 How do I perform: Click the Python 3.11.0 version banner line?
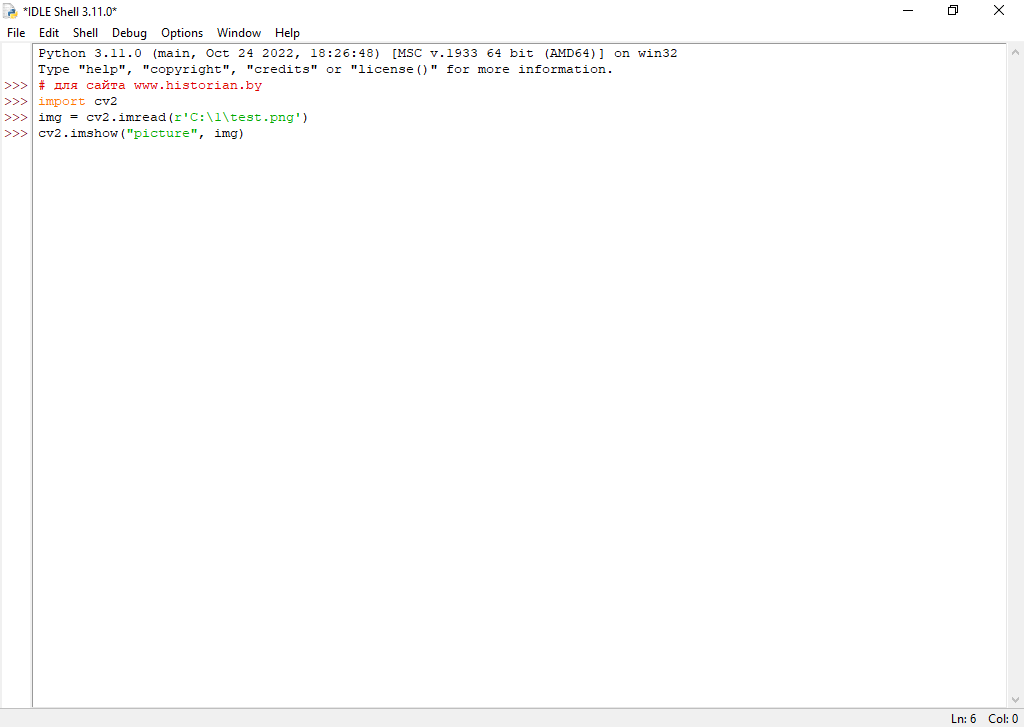(357, 54)
